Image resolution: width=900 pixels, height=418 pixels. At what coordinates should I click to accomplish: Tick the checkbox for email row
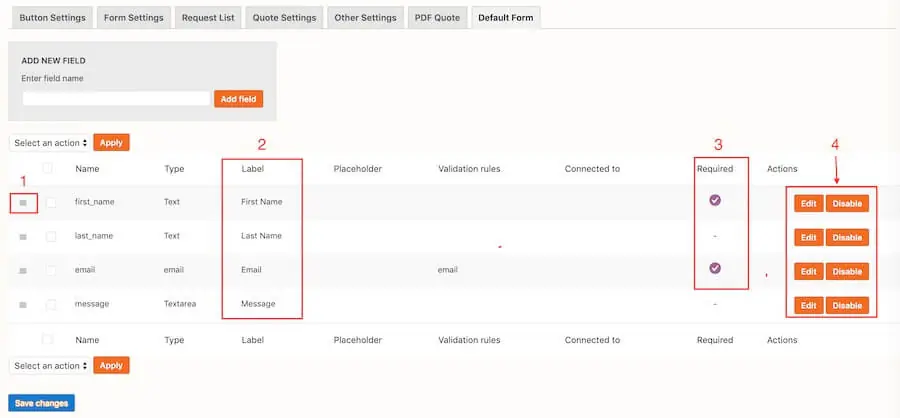(x=51, y=270)
